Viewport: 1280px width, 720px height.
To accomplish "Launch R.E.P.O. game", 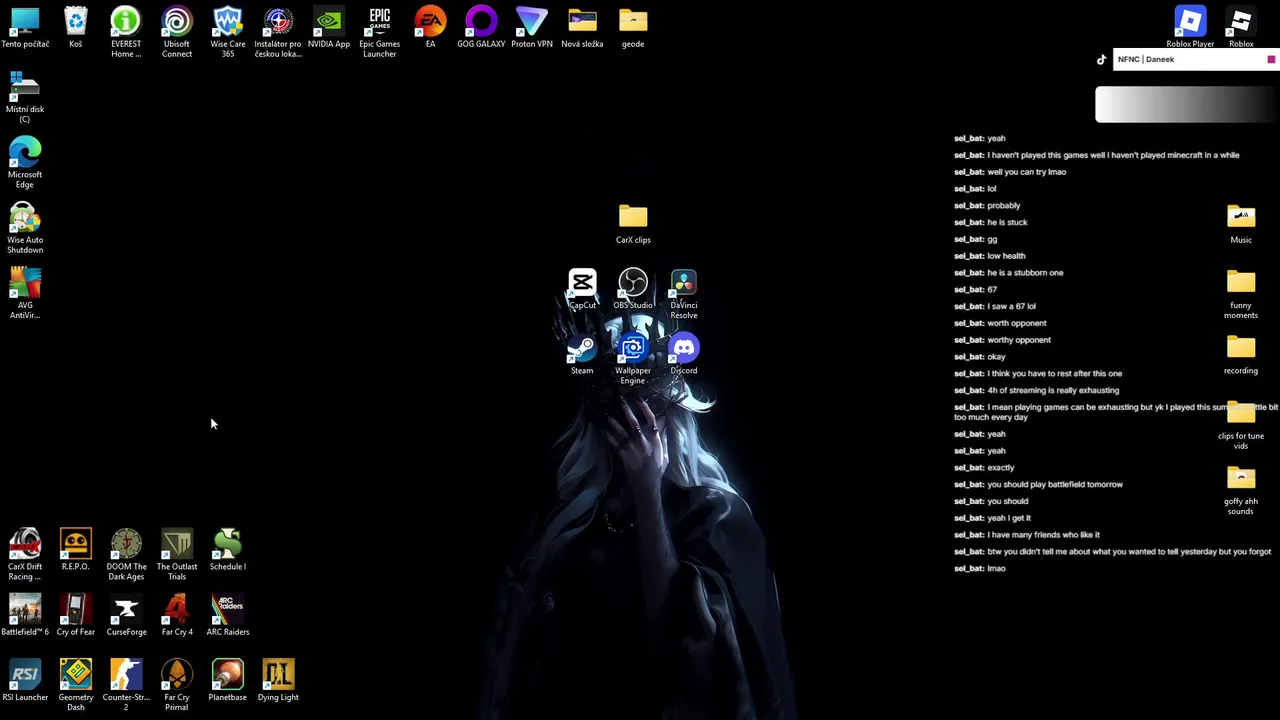I will (x=76, y=551).
